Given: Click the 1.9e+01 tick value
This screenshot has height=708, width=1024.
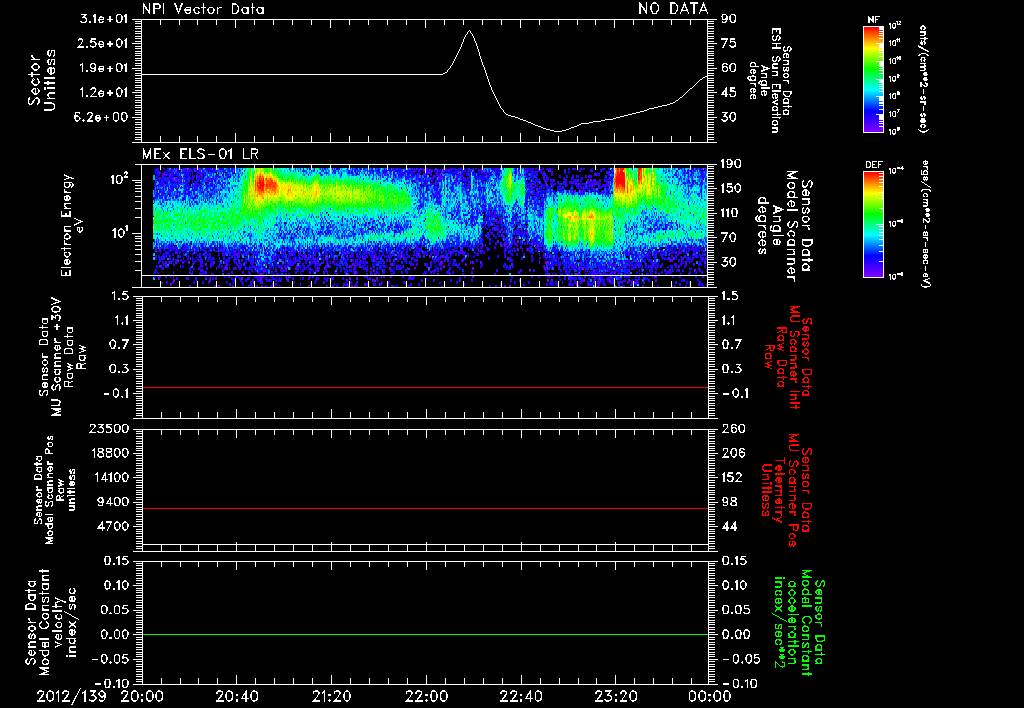Looking at the screenshot, I should click(x=104, y=68).
